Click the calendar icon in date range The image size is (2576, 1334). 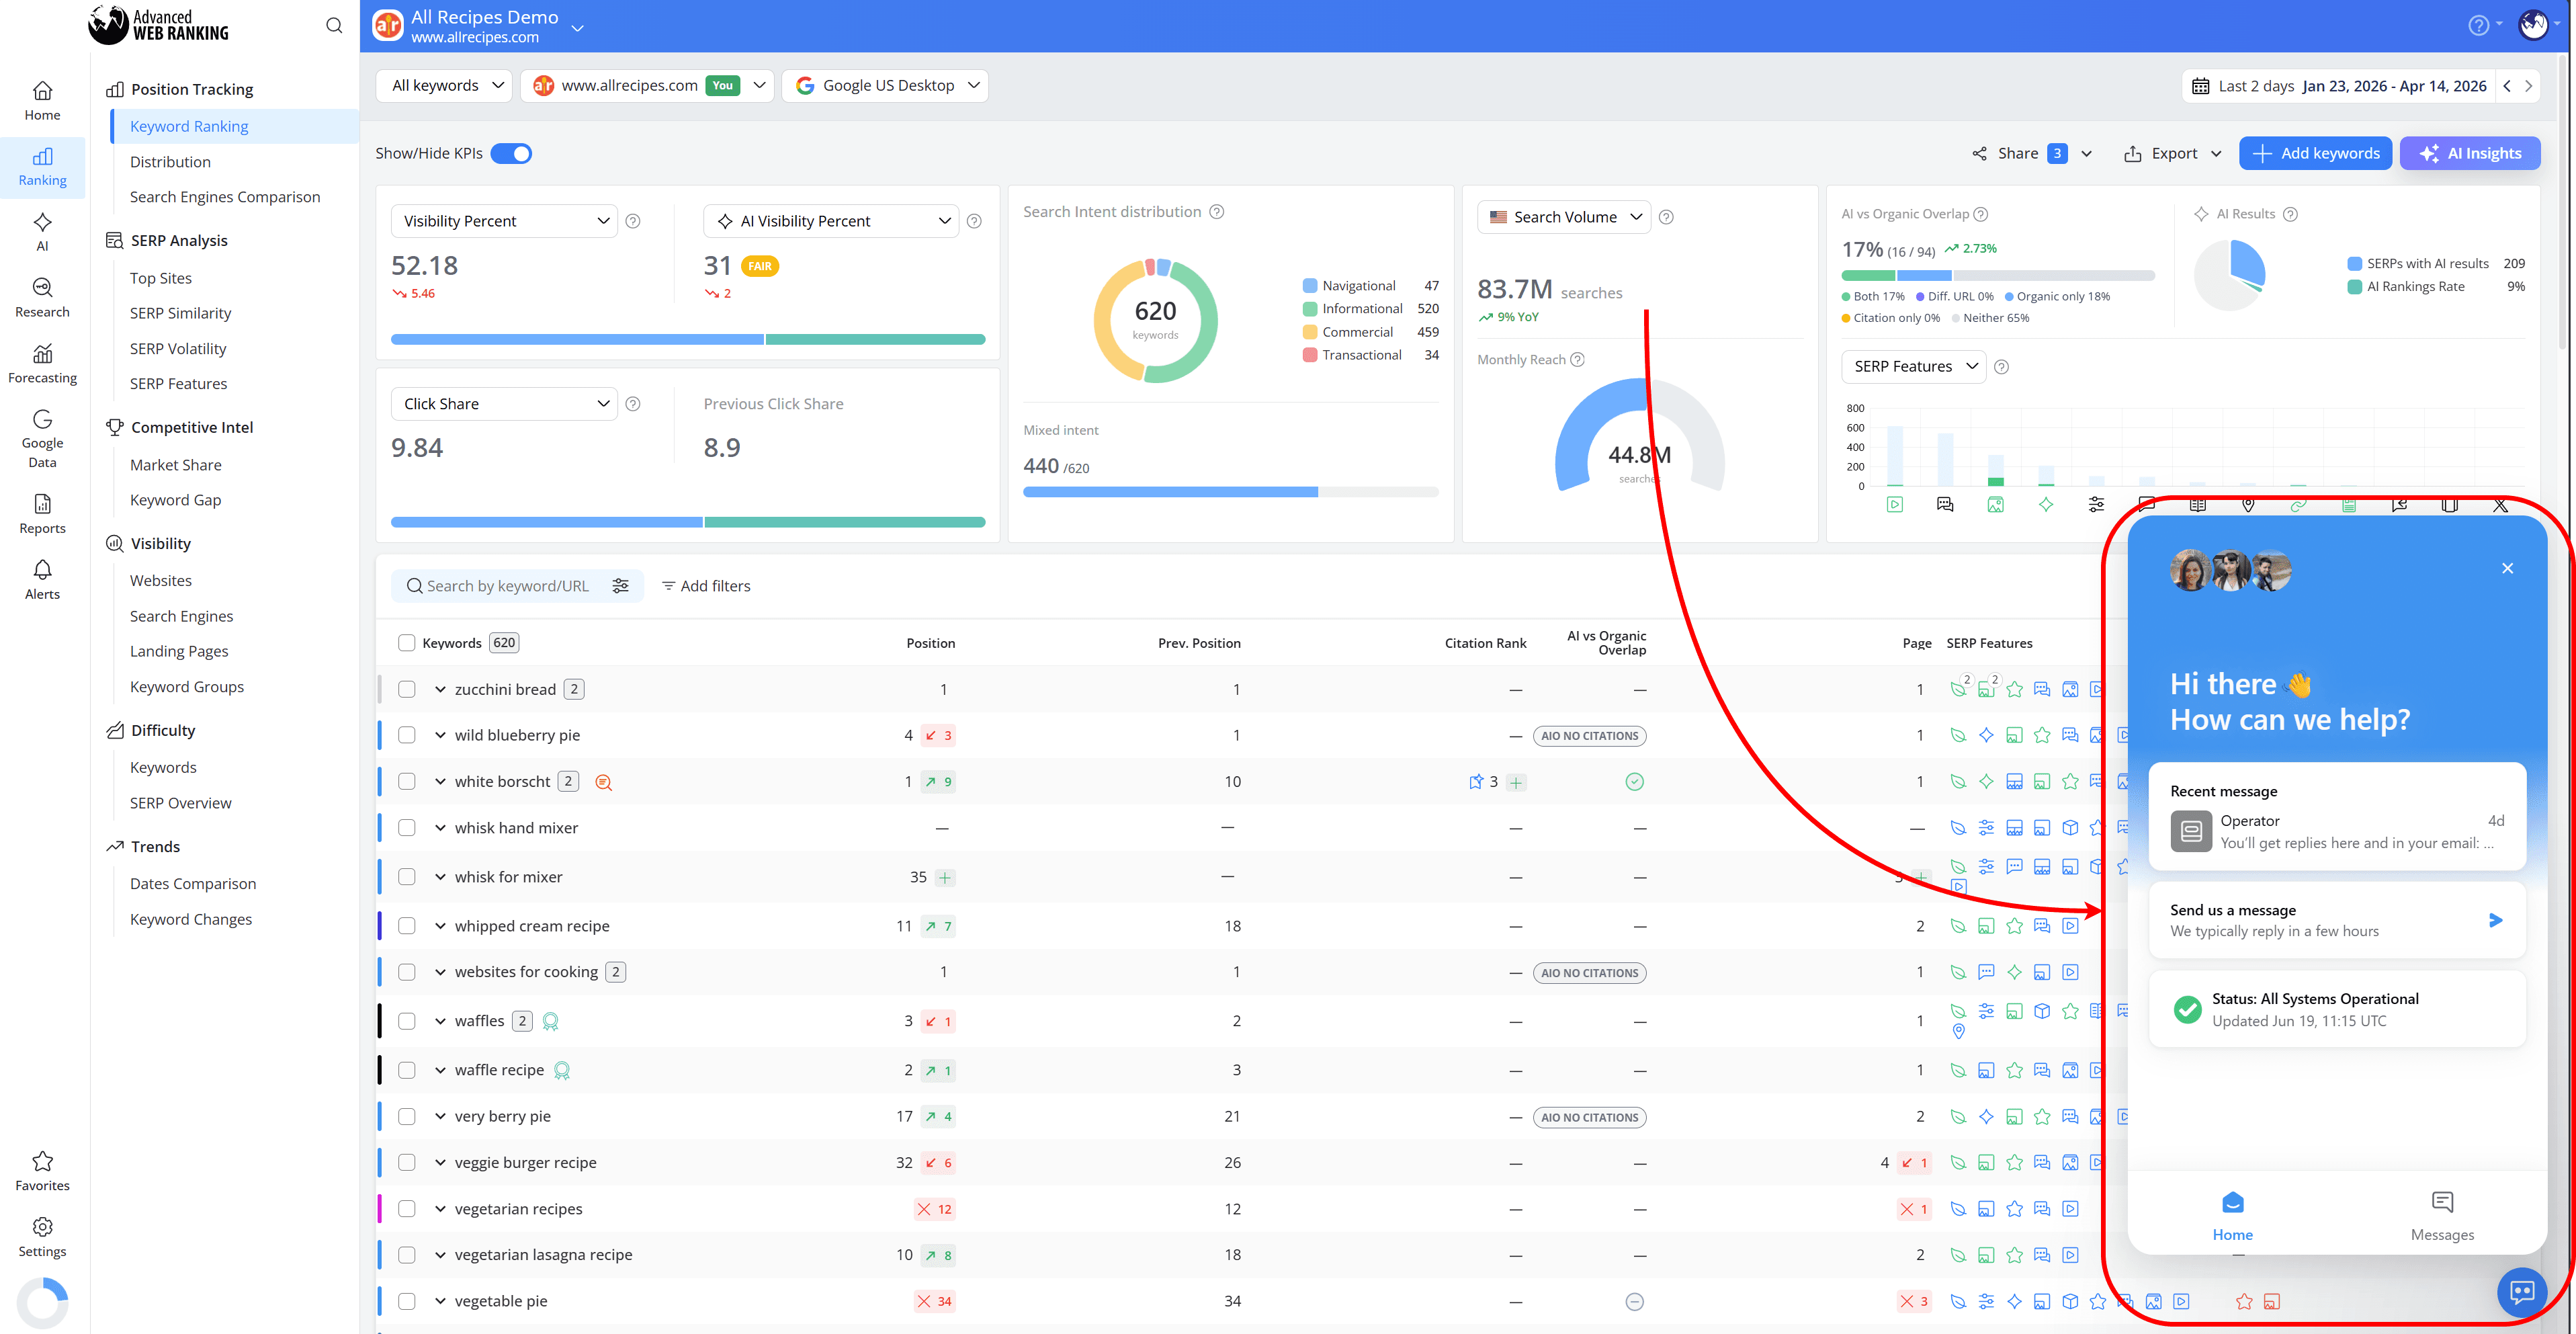click(2200, 86)
